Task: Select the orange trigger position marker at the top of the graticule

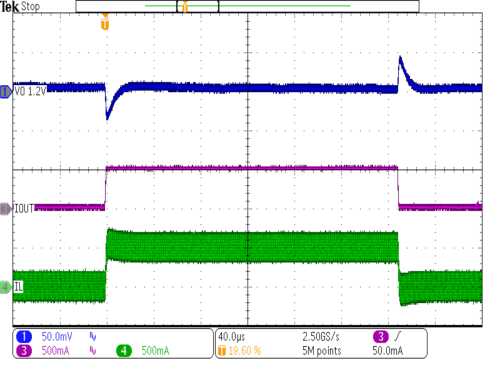Action: tap(105, 22)
